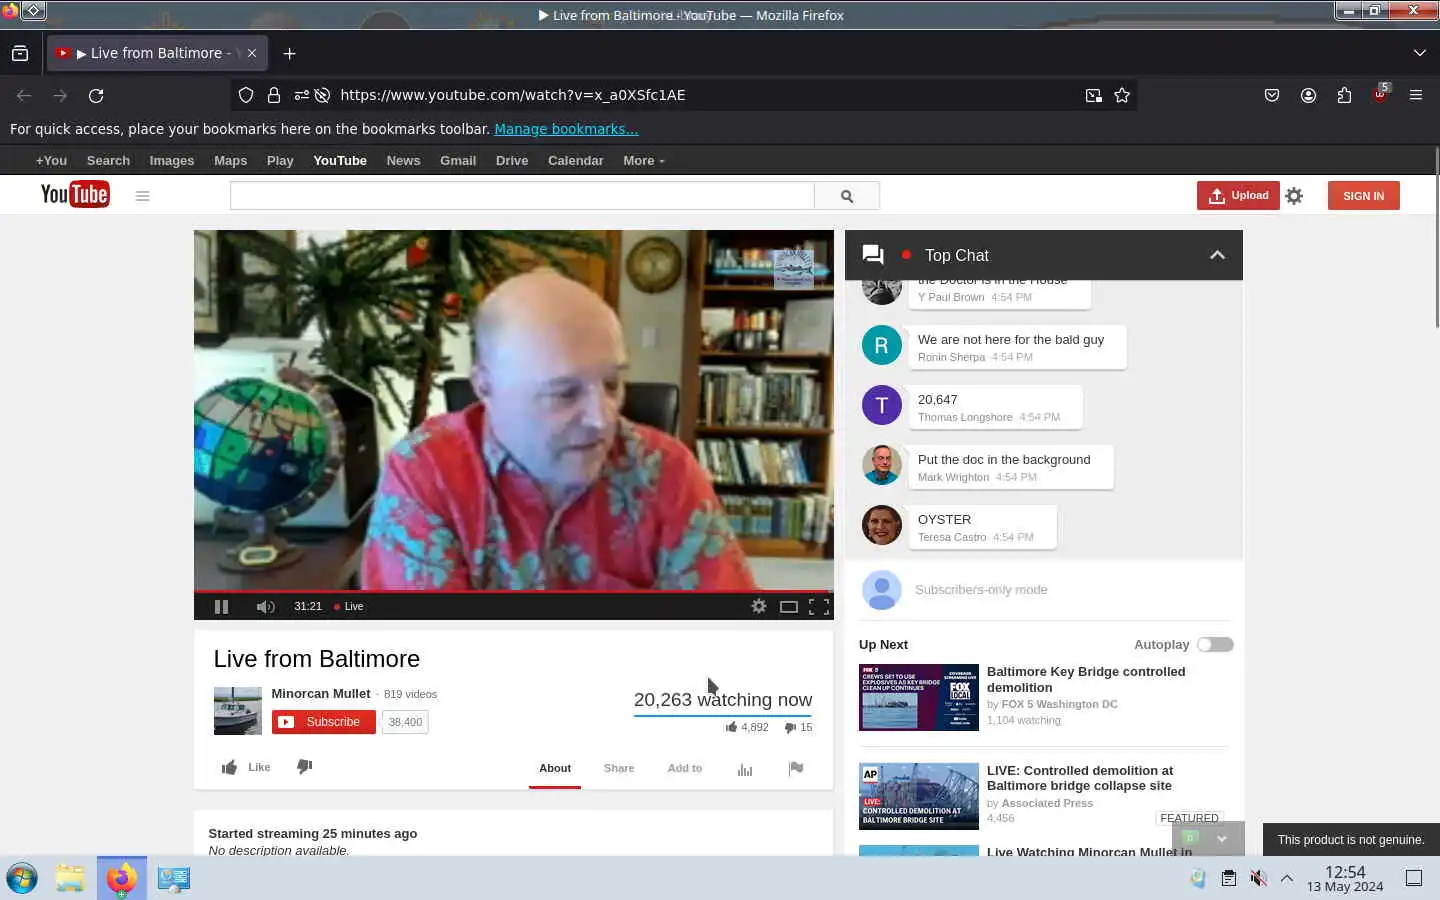Viewport: 1440px width, 900px height.
Task: Click the YouTube logo
Action: pyautogui.click(x=75, y=194)
